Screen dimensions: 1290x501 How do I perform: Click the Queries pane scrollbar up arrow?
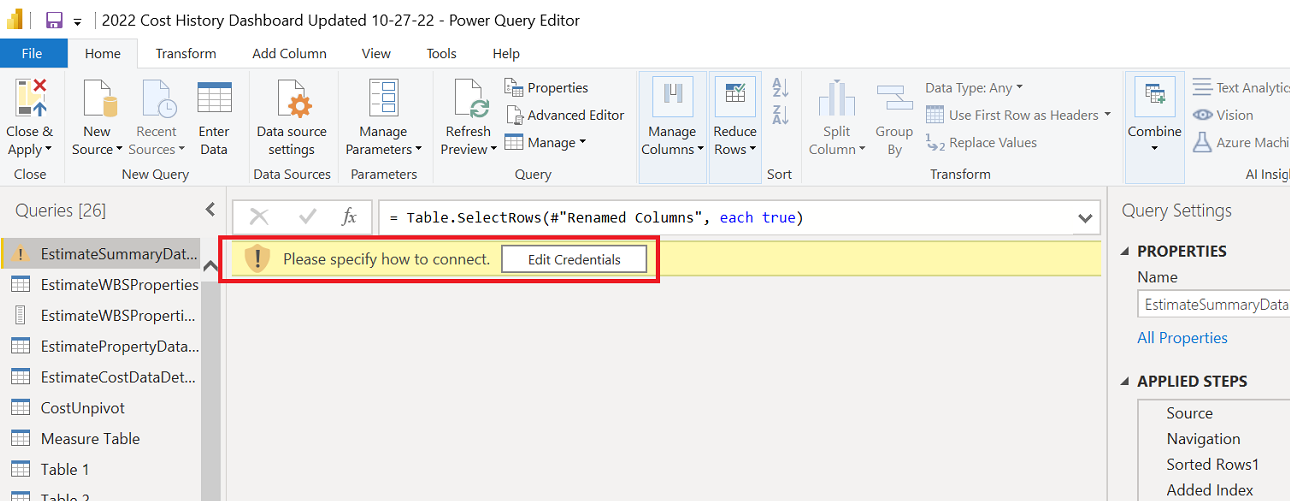211,266
